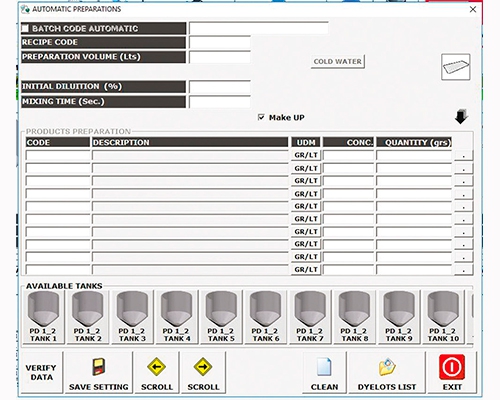
Task: Enable the BATCH CODE AUTOMATIC checkbox
Action: (x=25, y=28)
